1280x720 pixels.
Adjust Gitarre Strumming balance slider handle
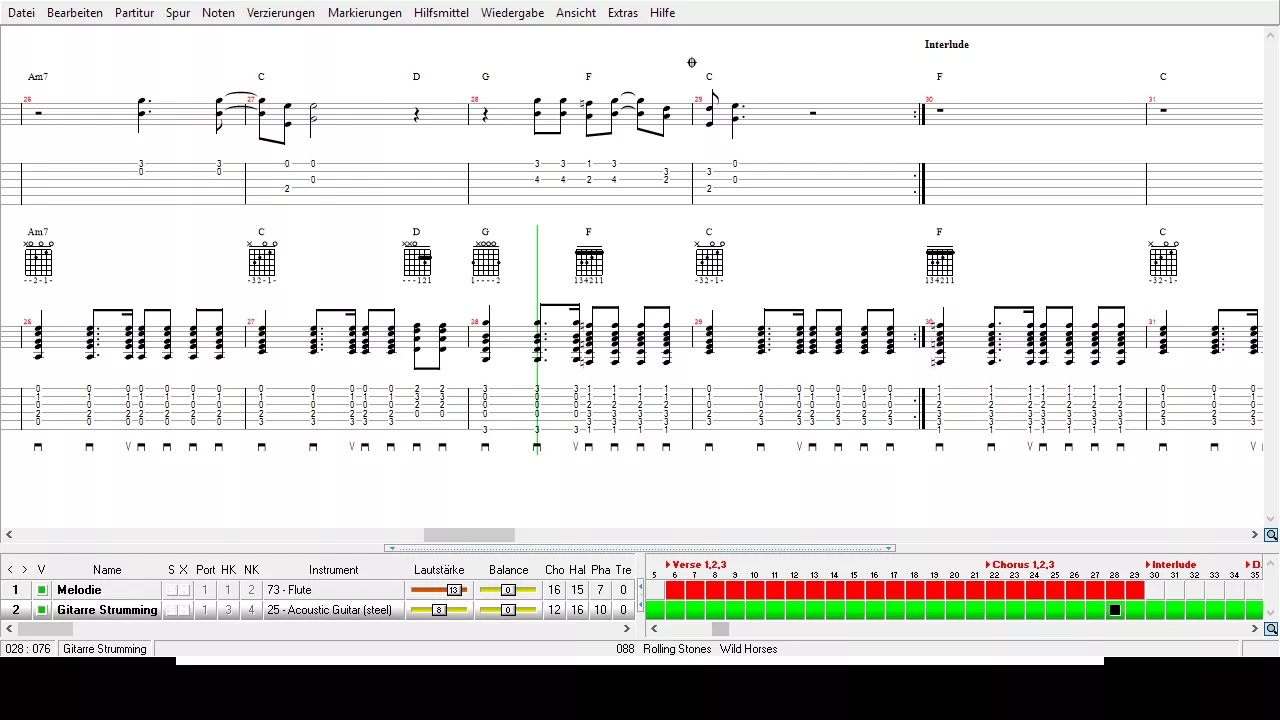click(508, 610)
